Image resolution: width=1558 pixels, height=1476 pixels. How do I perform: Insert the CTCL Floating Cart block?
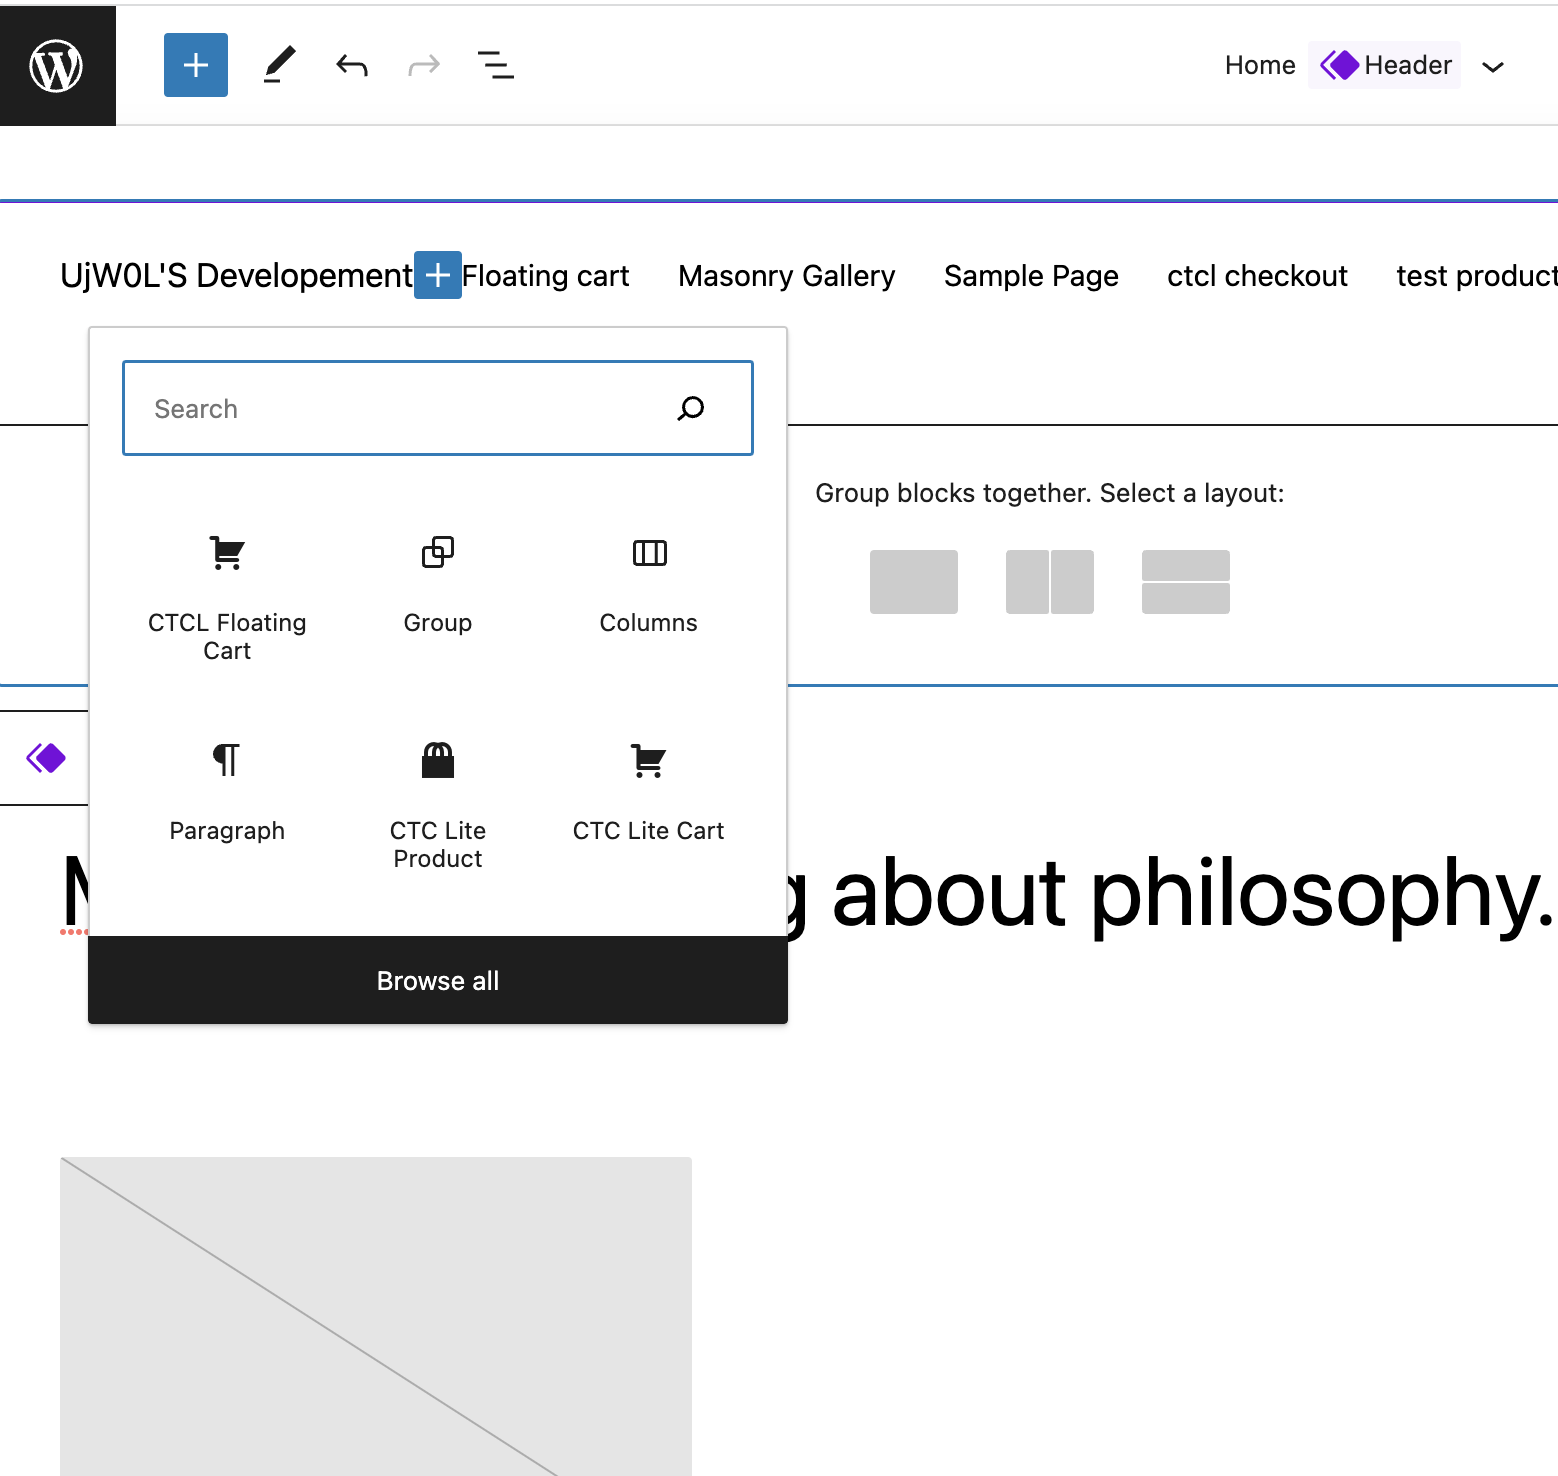(227, 597)
